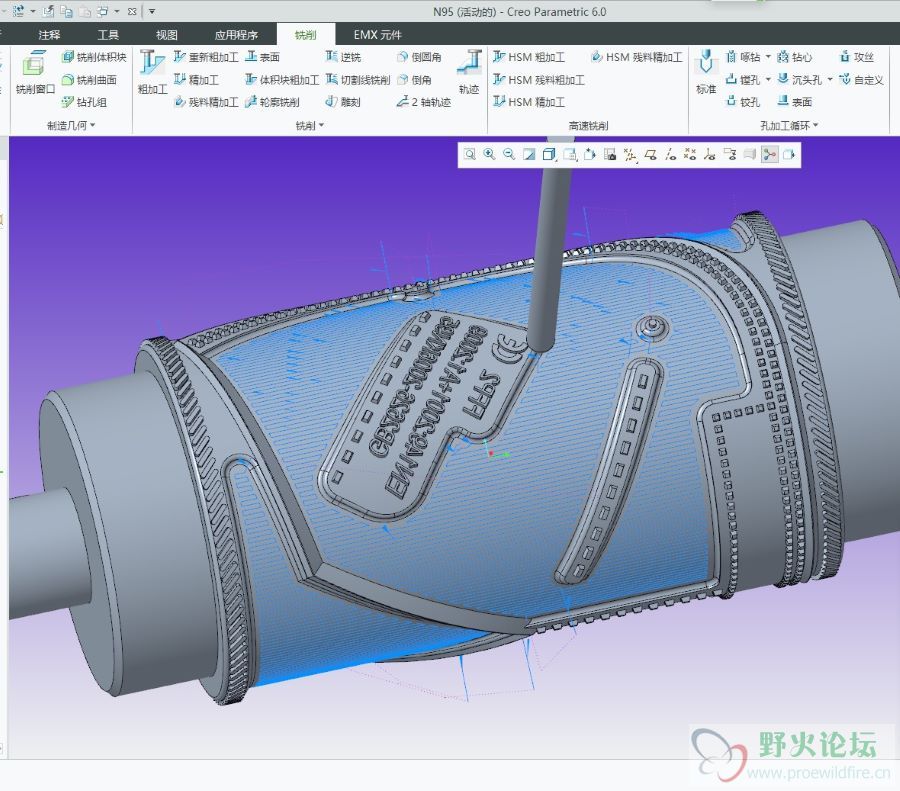Switch to the 应用程序 tab

click(236, 35)
